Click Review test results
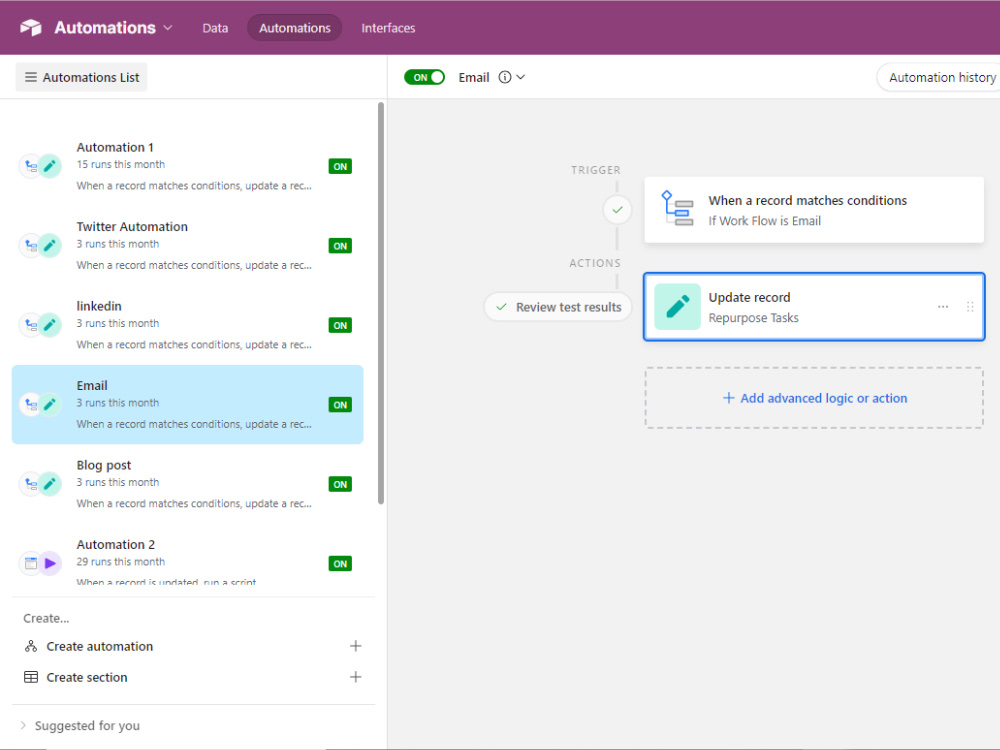Screen dimensions: 1000x750 pos(558,307)
